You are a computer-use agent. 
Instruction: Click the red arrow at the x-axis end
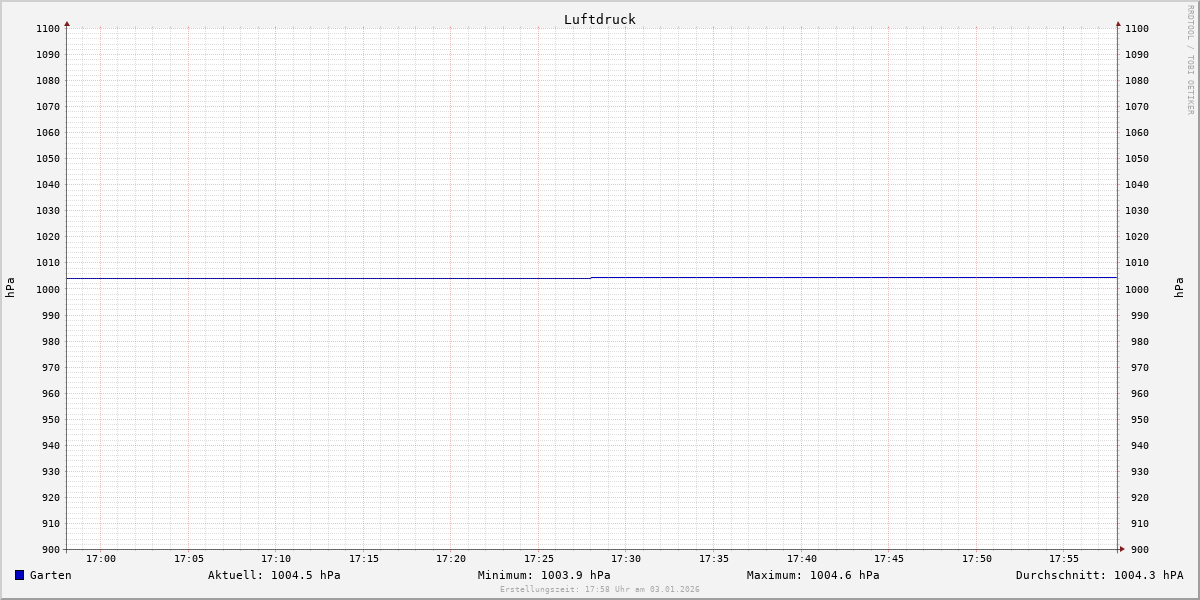(1121, 549)
